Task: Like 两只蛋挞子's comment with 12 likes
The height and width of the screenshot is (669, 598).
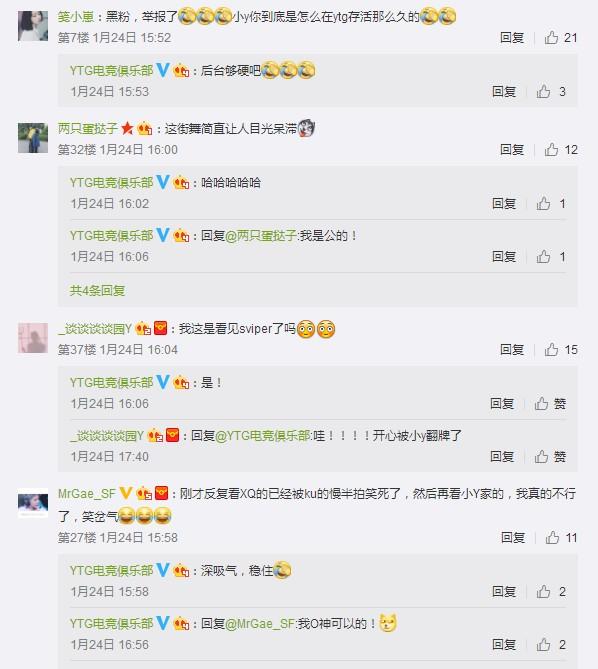Action: tap(561, 150)
